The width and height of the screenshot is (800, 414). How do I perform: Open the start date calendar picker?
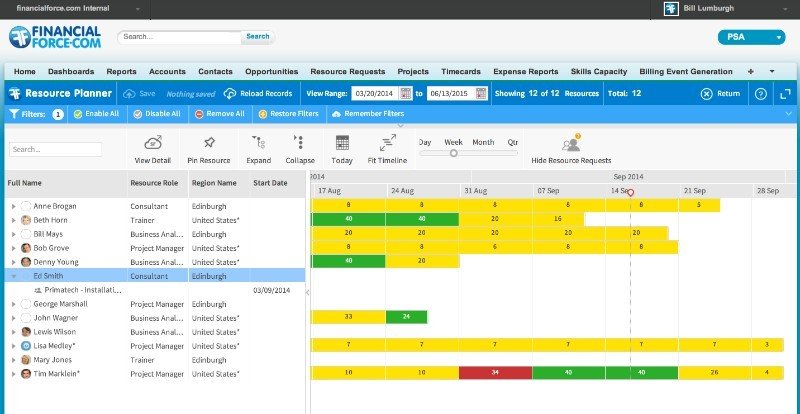point(406,93)
